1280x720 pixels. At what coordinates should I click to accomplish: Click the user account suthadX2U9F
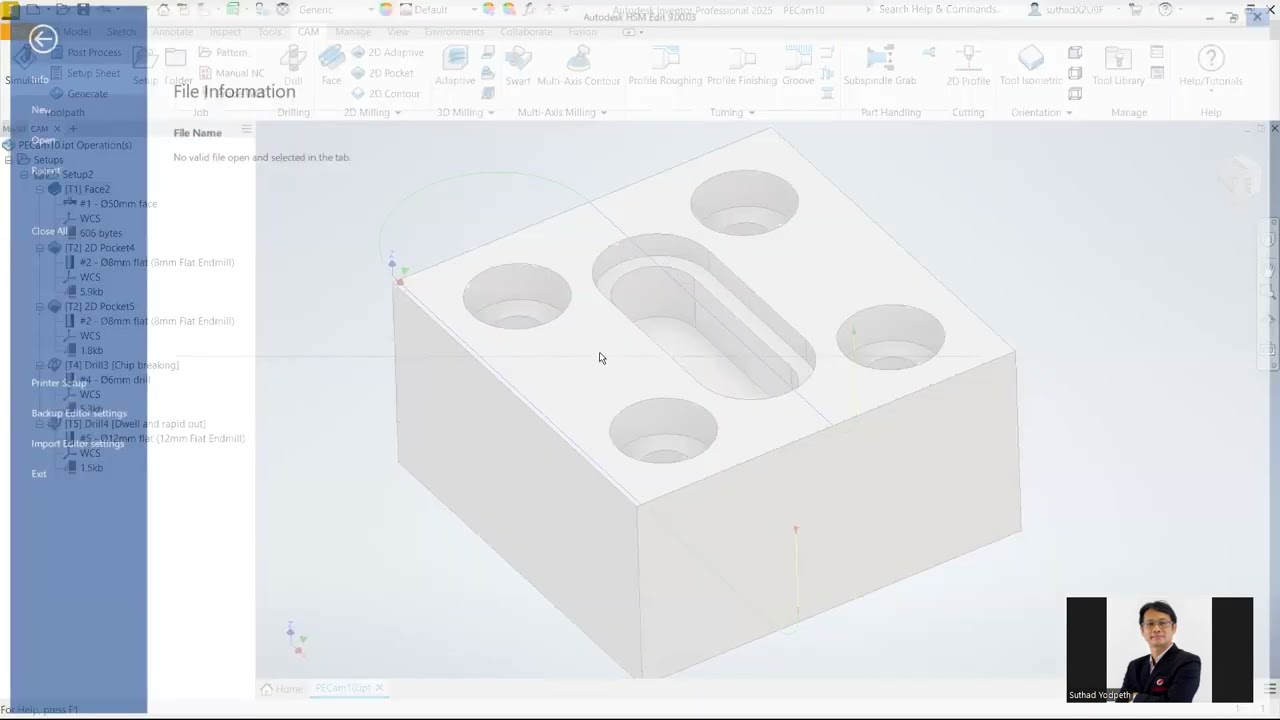pos(1068,10)
